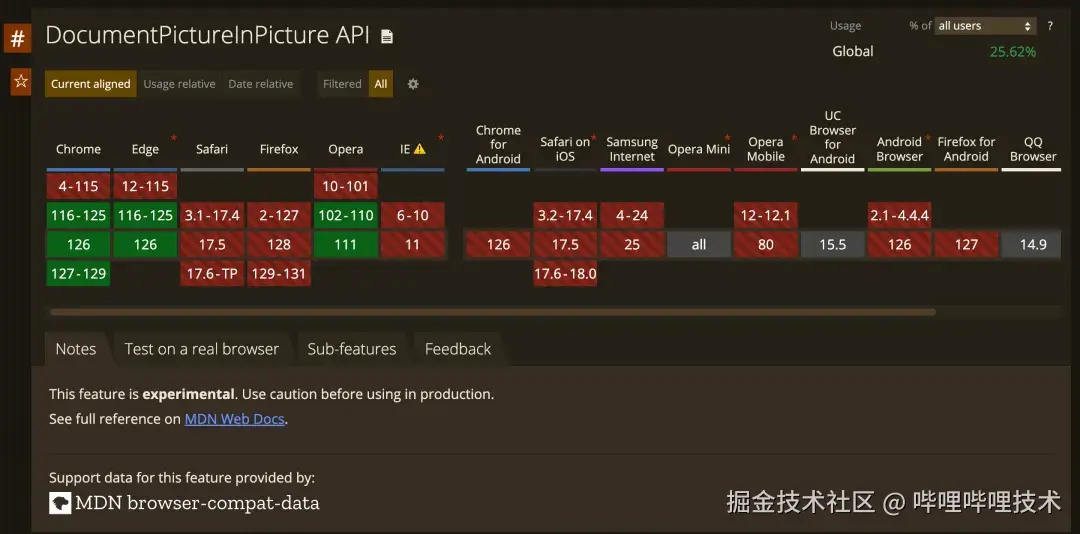The image size is (1080, 534).
Task: Click the IE warning triangle icon
Action: point(420,149)
